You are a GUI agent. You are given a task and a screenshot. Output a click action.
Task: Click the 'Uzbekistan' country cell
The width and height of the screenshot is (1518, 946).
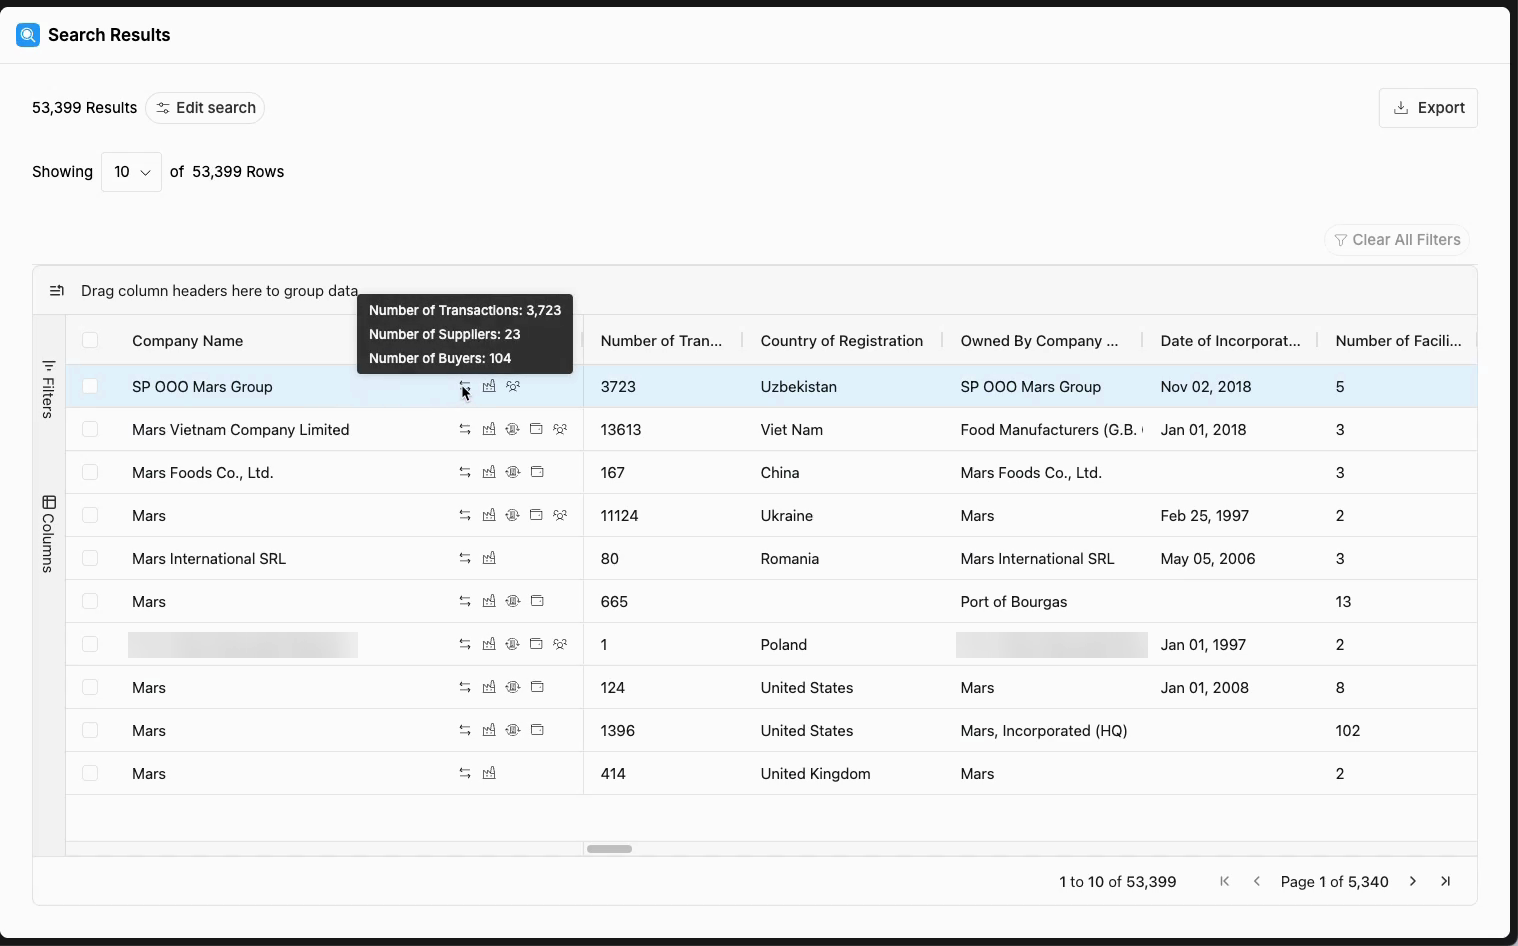pyautogui.click(x=798, y=386)
